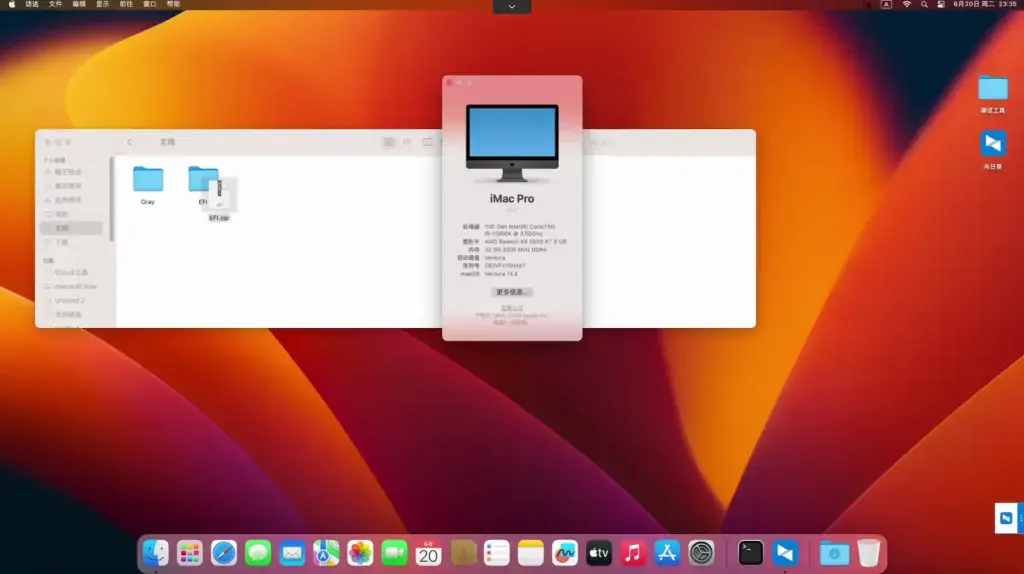1024x574 pixels.
Task: Open Terminal from the Dock
Action: tap(750, 553)
